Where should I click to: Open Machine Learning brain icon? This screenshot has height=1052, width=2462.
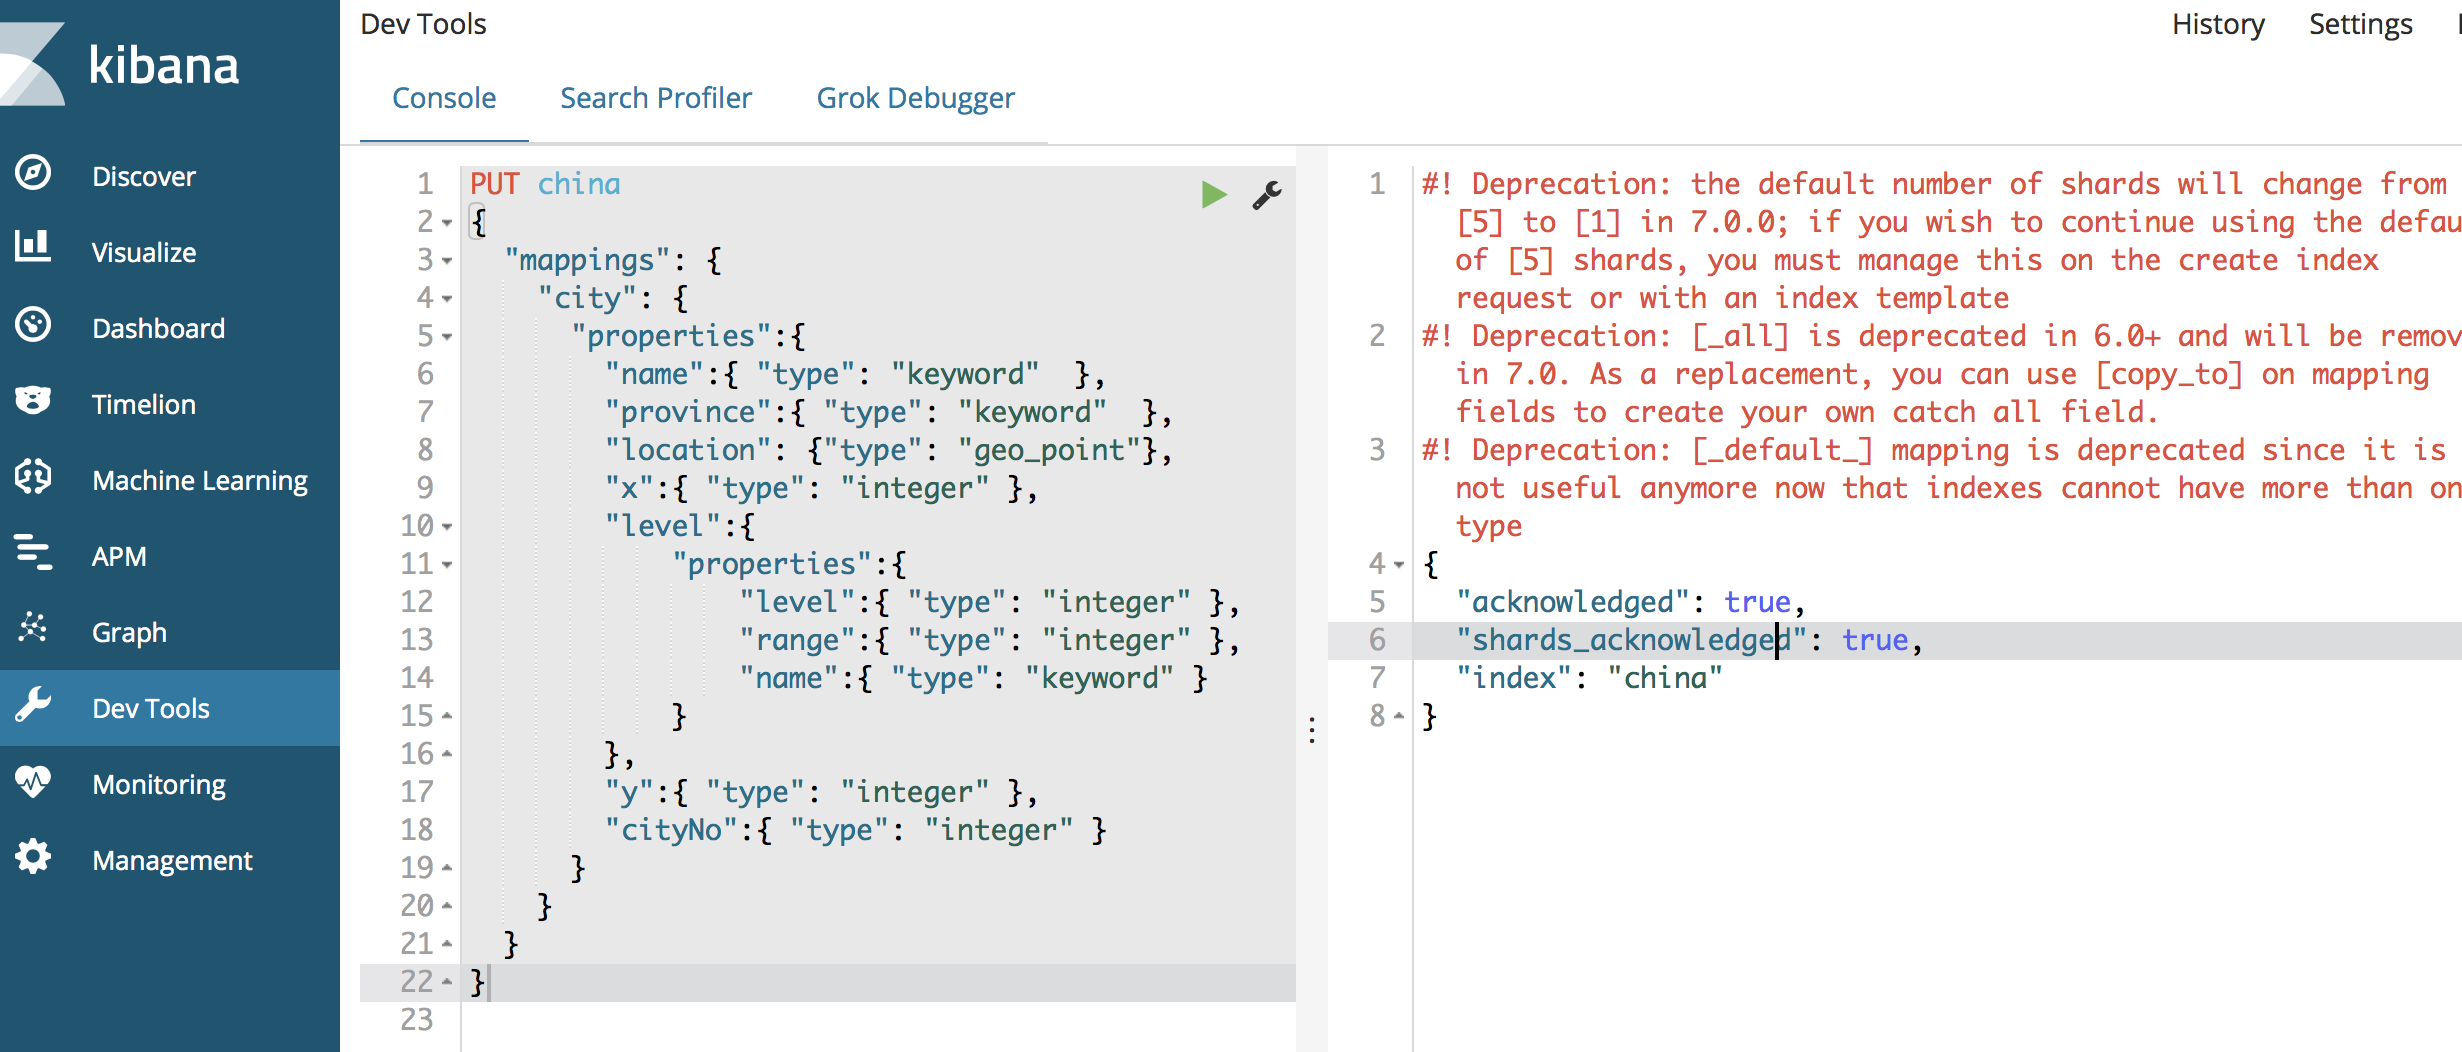pos(33,477)
